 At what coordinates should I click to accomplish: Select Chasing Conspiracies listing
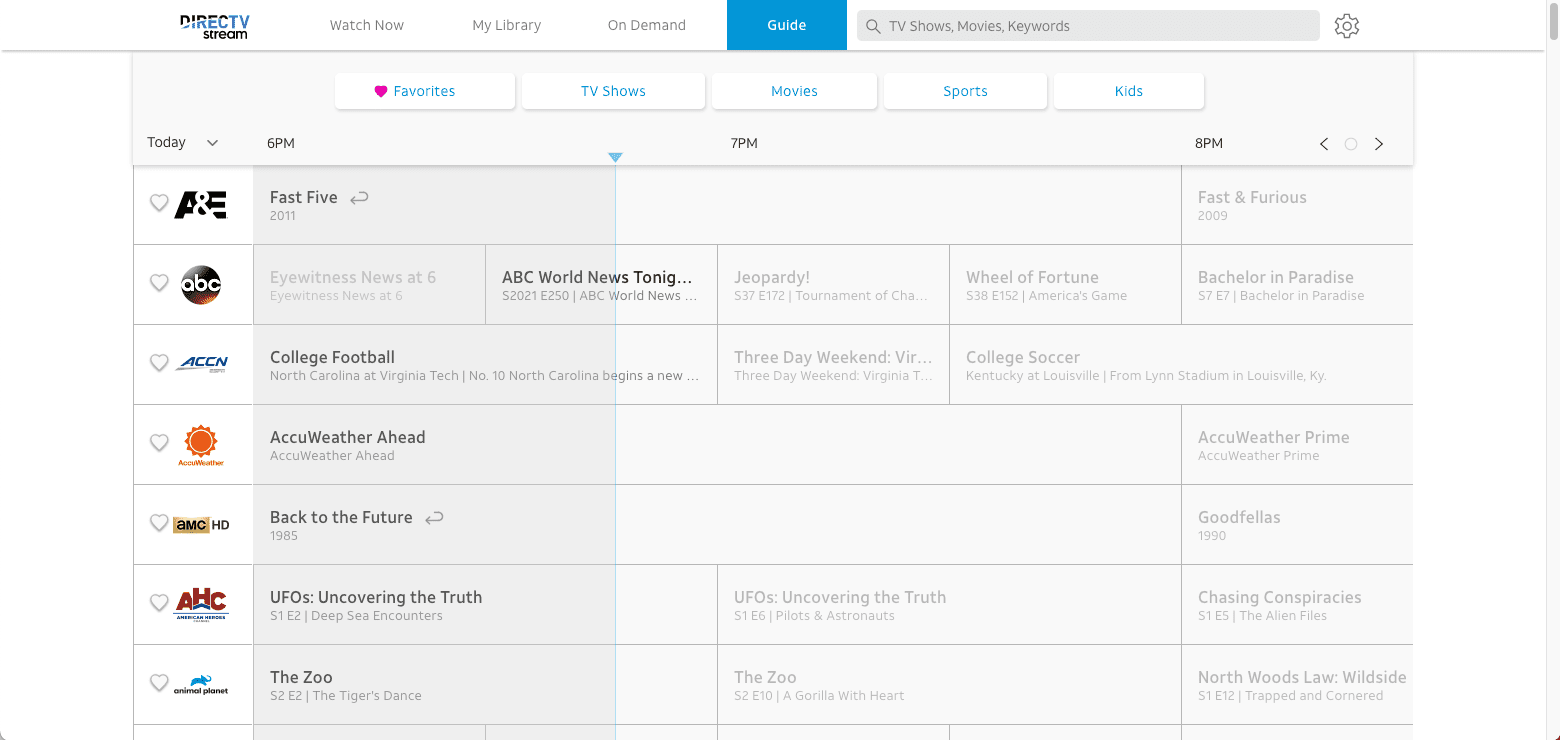pyautogui.click(x=1297, y=605)
